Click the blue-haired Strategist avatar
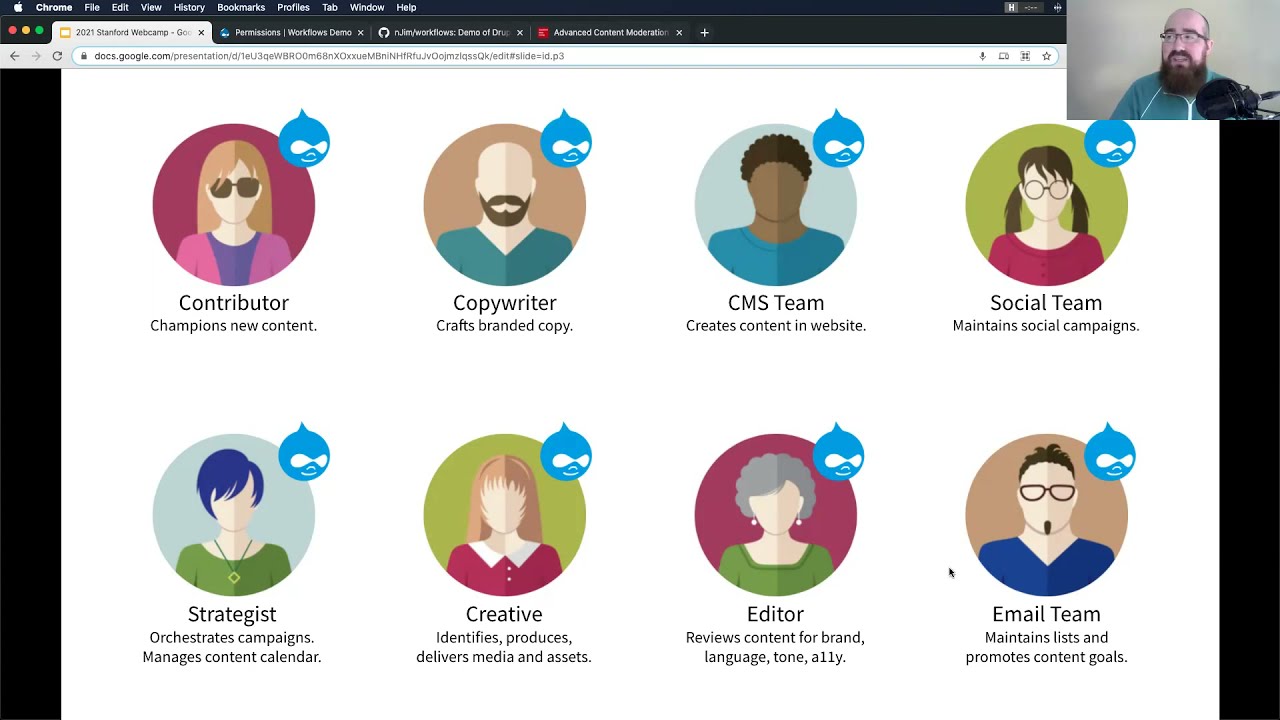 (233, 515)
